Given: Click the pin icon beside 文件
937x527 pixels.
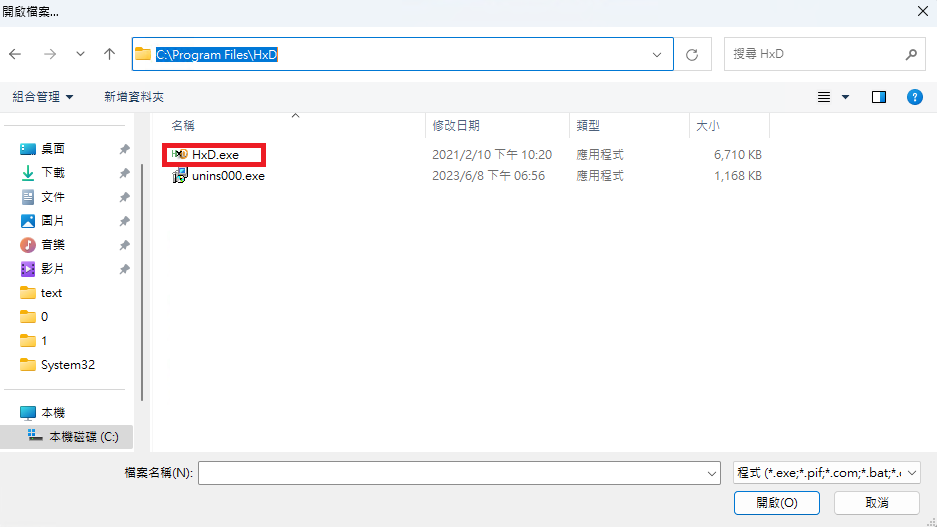Looking at the screenshot, I should tap(124, 197).
